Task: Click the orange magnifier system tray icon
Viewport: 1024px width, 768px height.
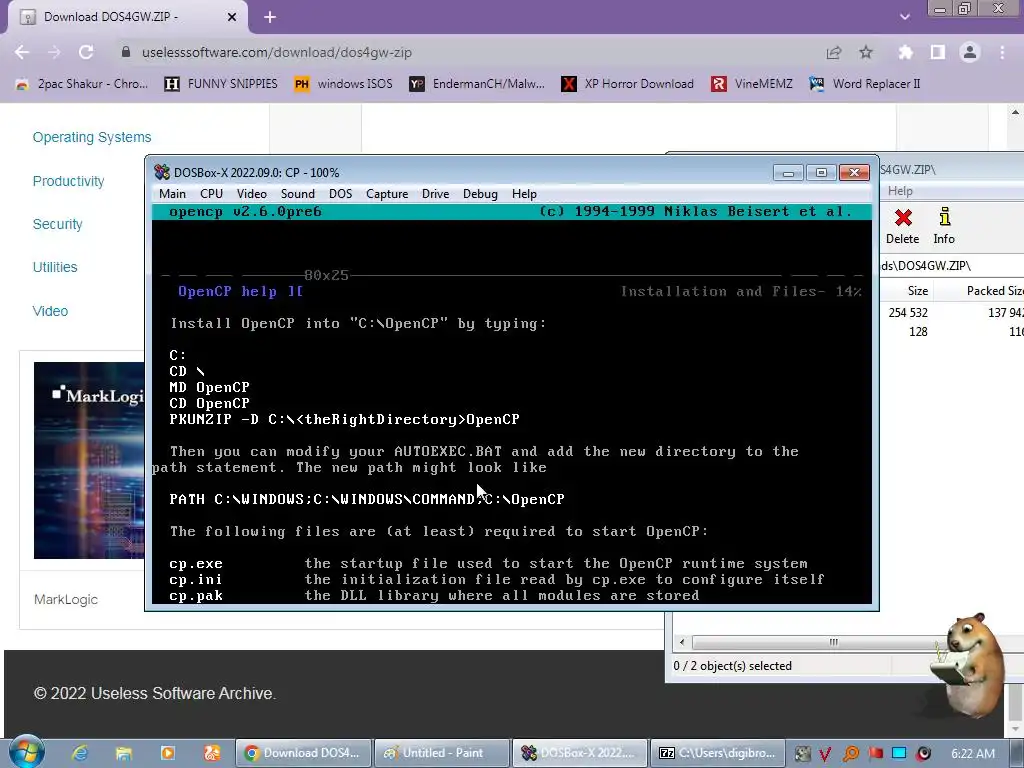Action: 850,754
